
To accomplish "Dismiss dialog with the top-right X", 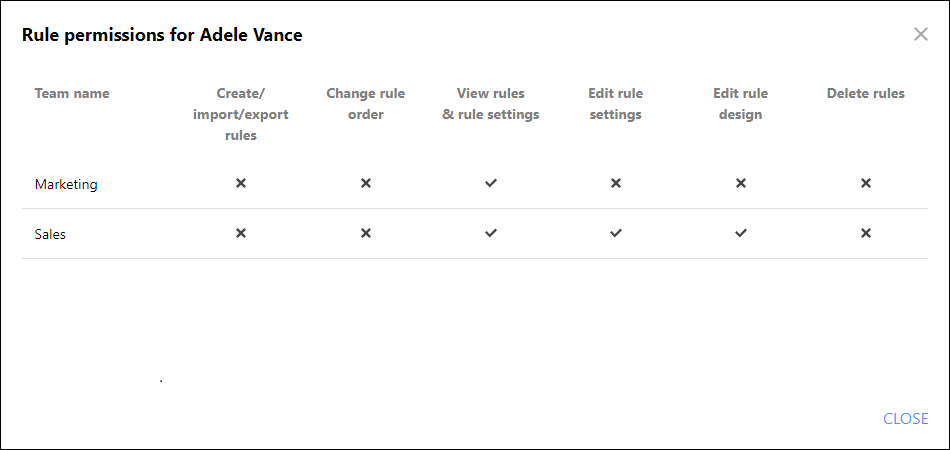I will tap(920, 35).
